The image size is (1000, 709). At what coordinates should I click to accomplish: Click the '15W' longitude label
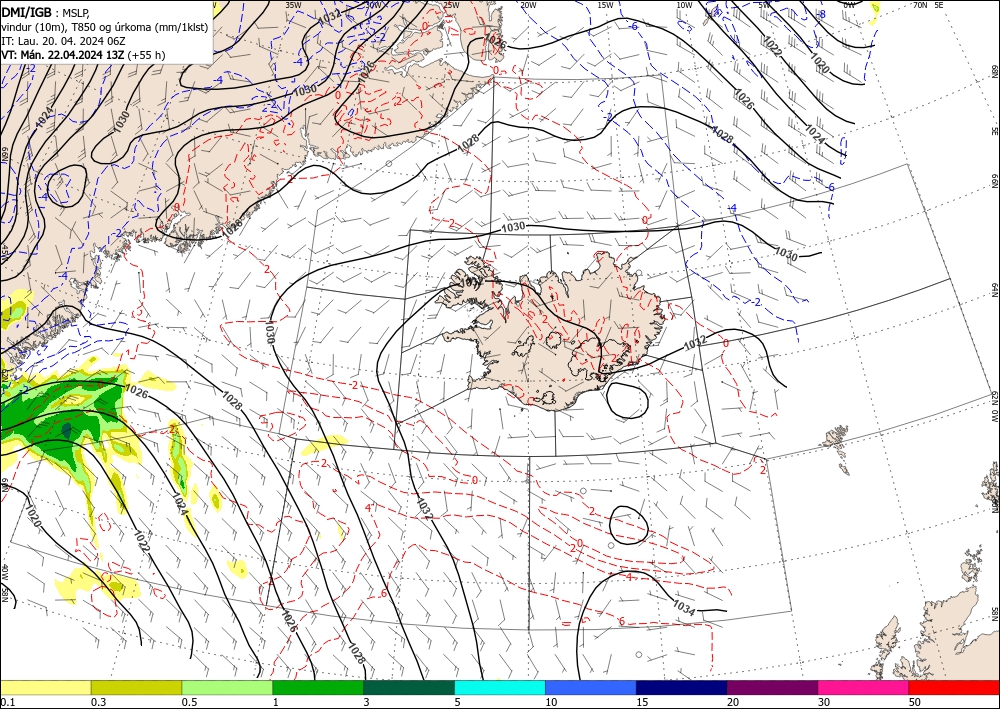605,5
